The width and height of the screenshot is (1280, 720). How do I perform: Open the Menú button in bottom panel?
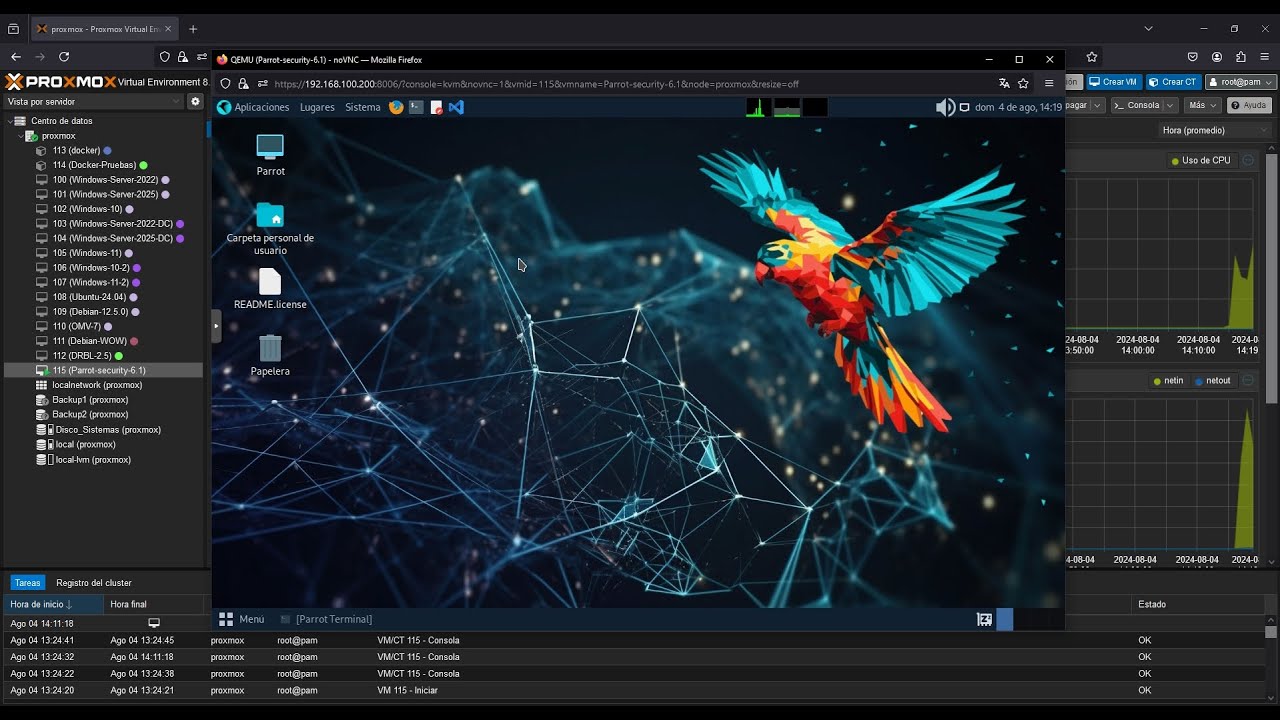(242, 619)
